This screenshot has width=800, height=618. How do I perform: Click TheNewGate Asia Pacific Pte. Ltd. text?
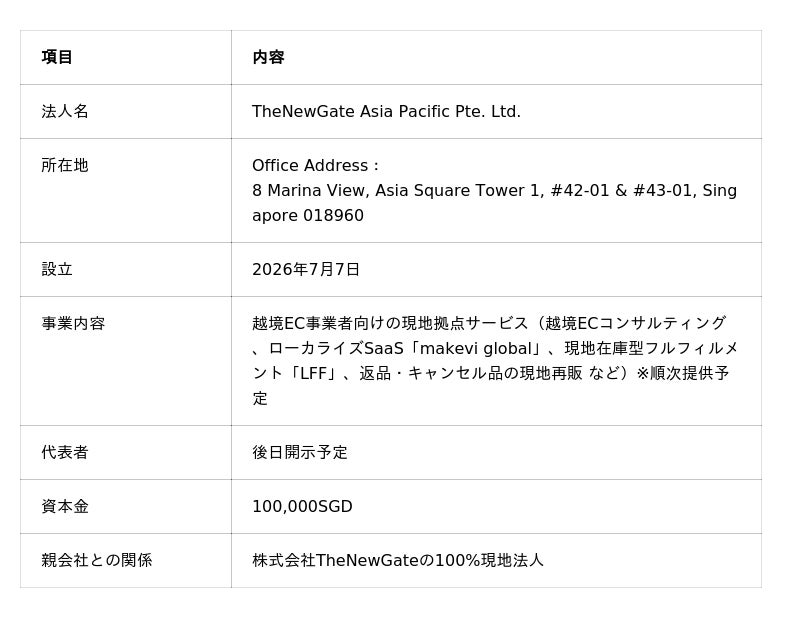386,111
